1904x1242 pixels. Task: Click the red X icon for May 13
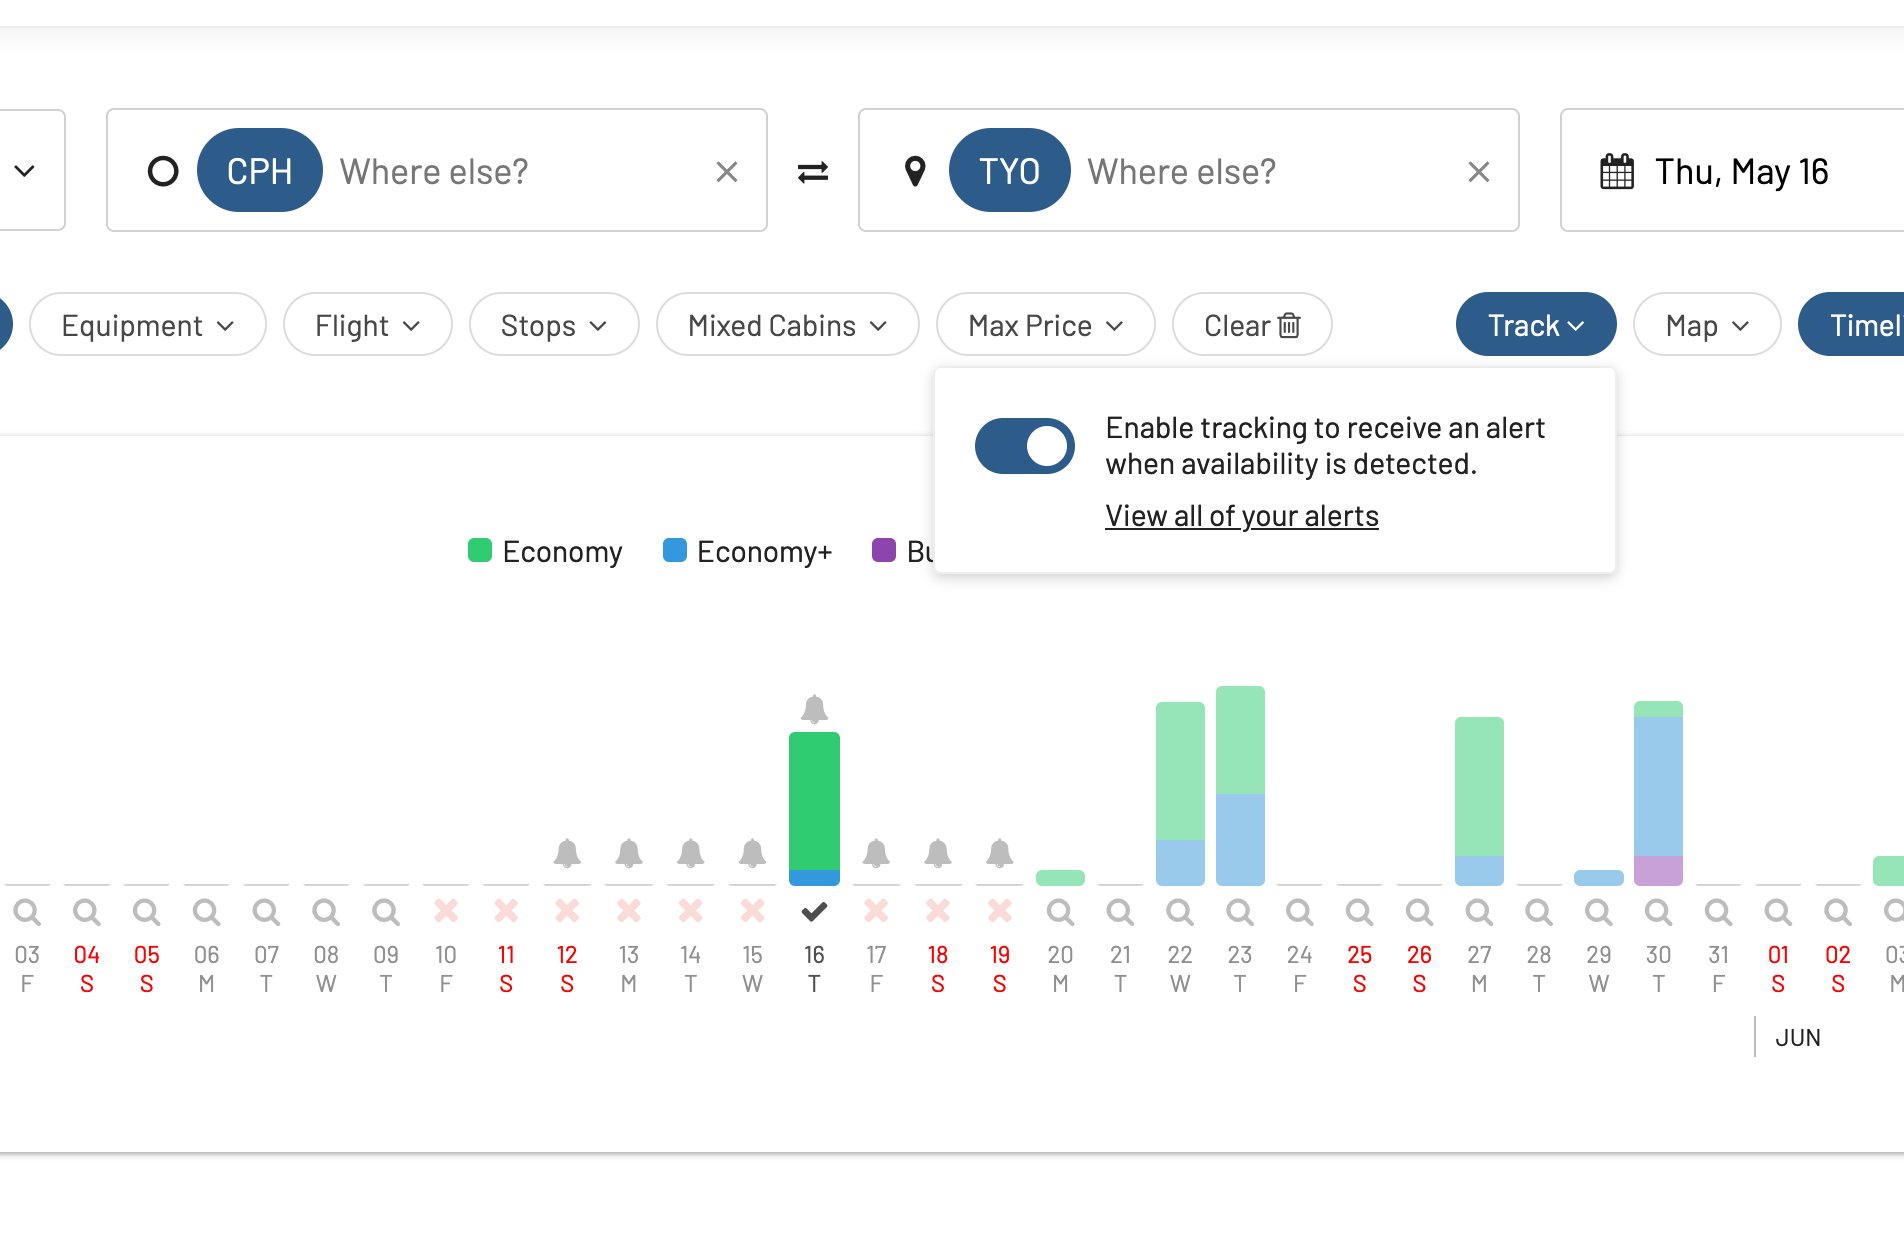click(x=628, y=911)
